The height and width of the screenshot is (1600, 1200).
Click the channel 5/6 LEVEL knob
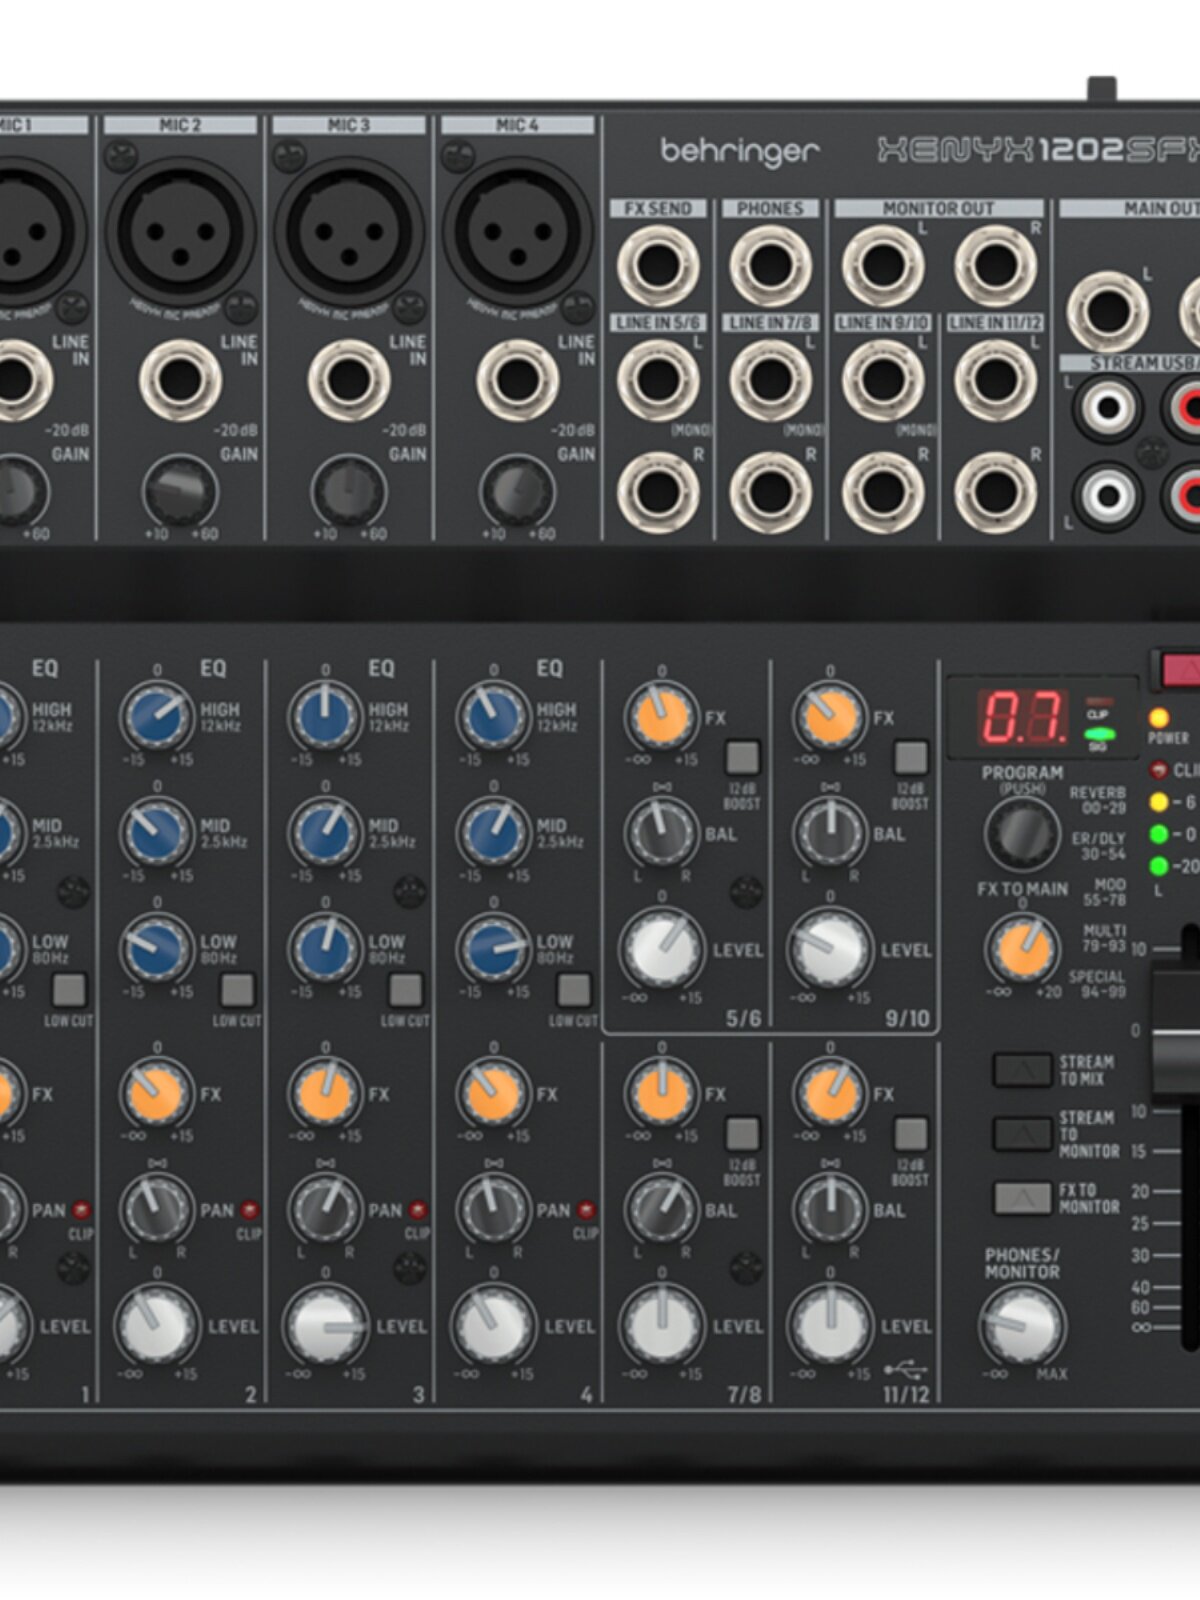pos(661,949)
